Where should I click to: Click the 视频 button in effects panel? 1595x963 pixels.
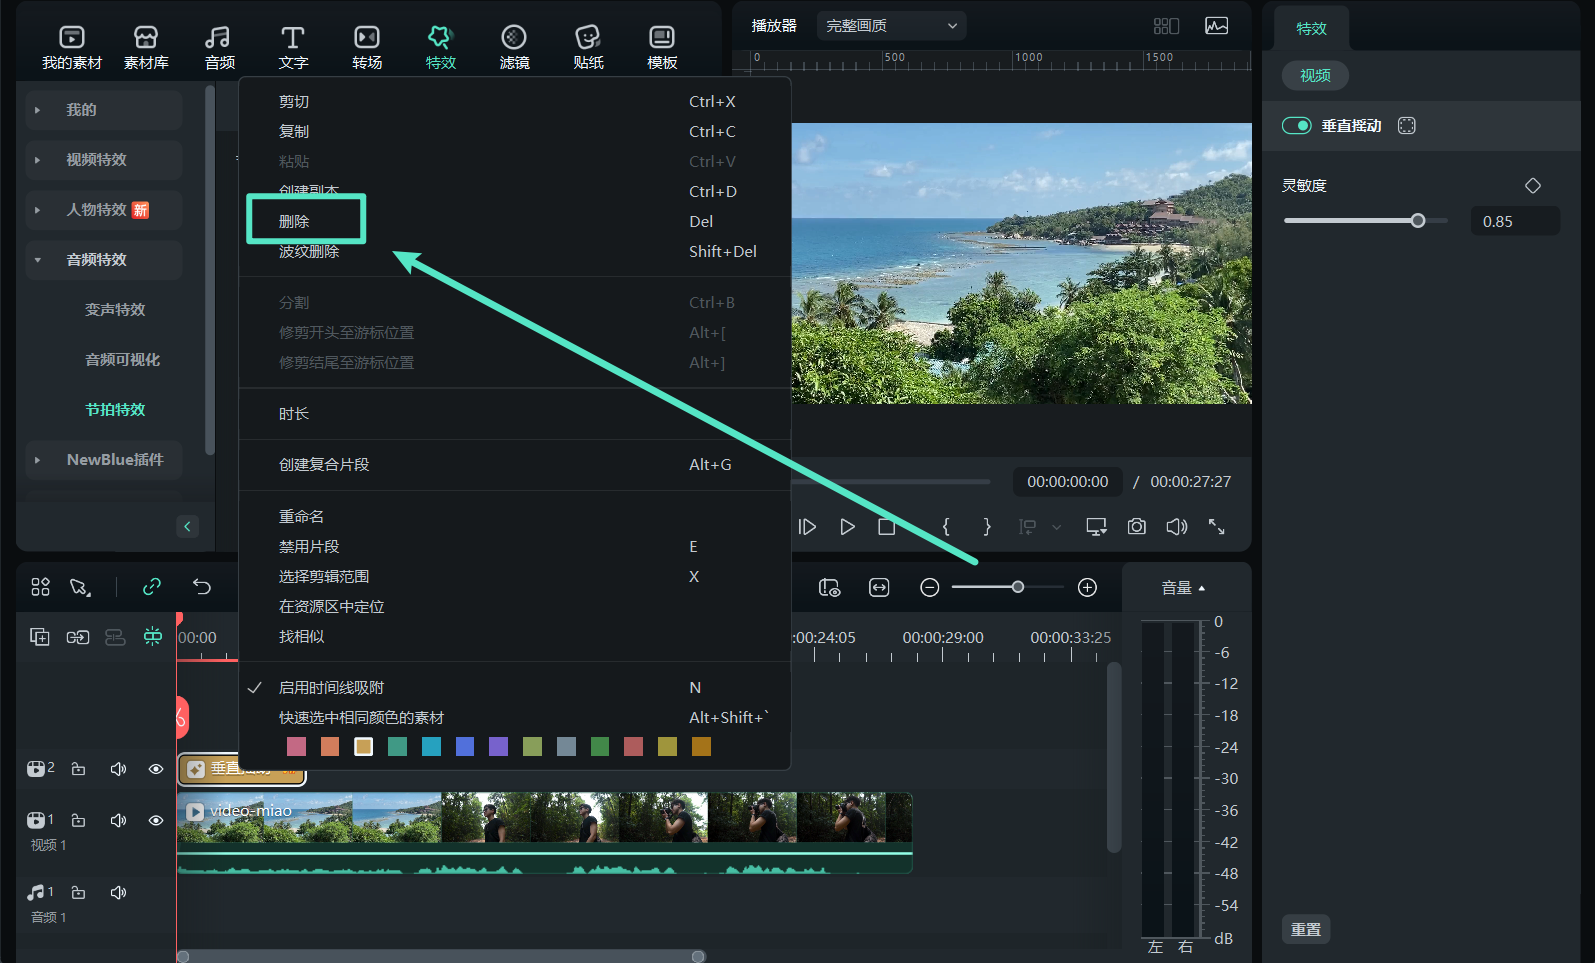tap(1315, 76)
